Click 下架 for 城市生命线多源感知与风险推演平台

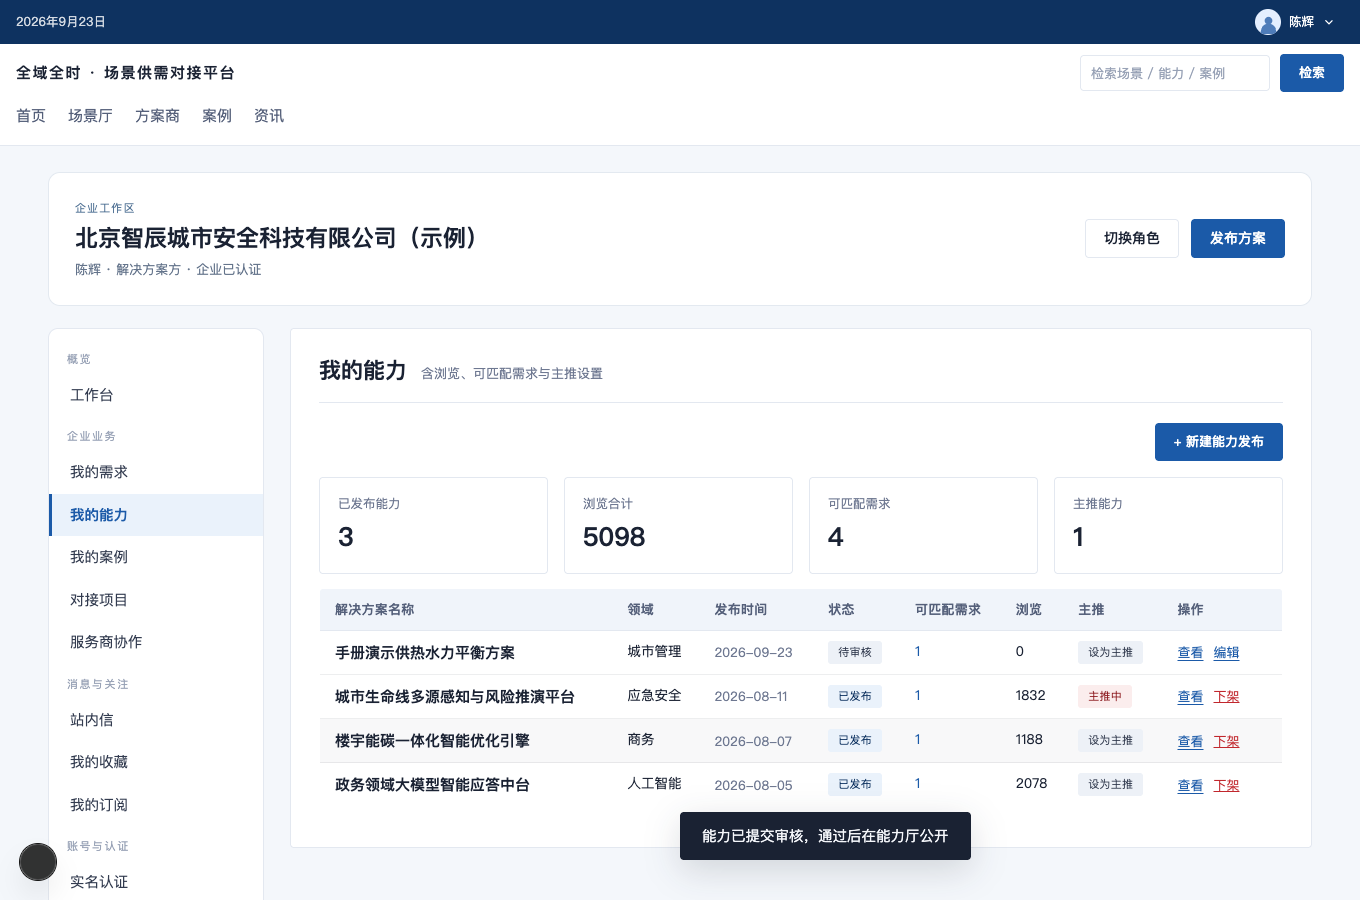coord(1226,697)
